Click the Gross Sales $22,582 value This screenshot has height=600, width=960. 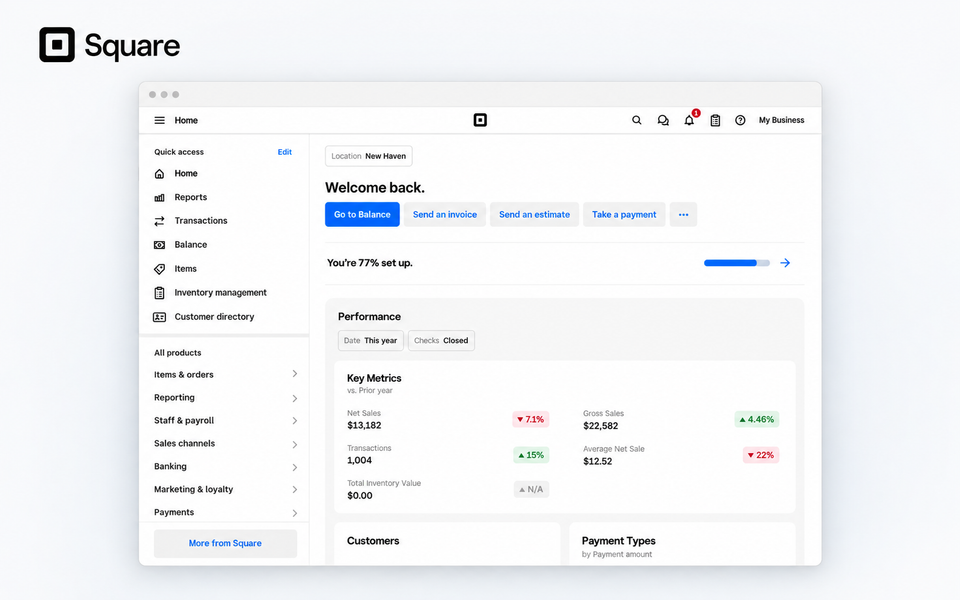click(601, 426)
